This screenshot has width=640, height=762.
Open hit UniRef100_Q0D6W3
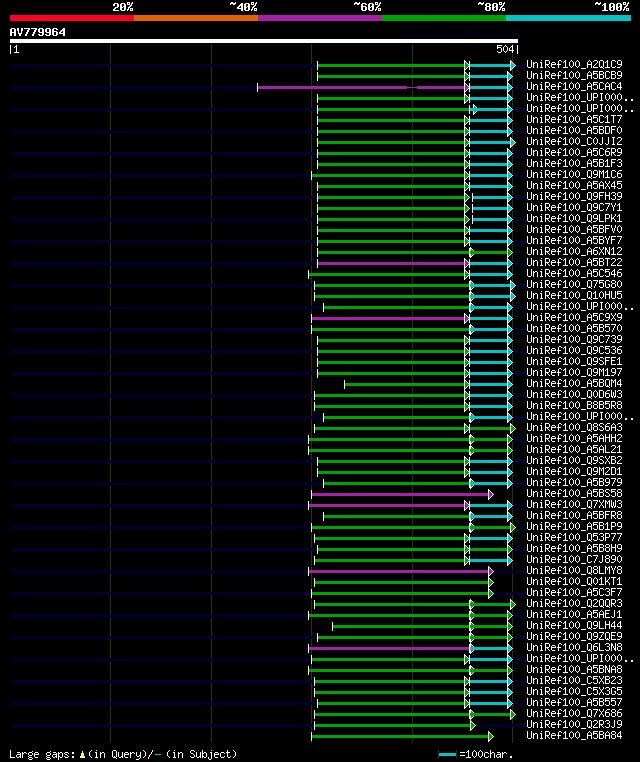coord(574,394)
